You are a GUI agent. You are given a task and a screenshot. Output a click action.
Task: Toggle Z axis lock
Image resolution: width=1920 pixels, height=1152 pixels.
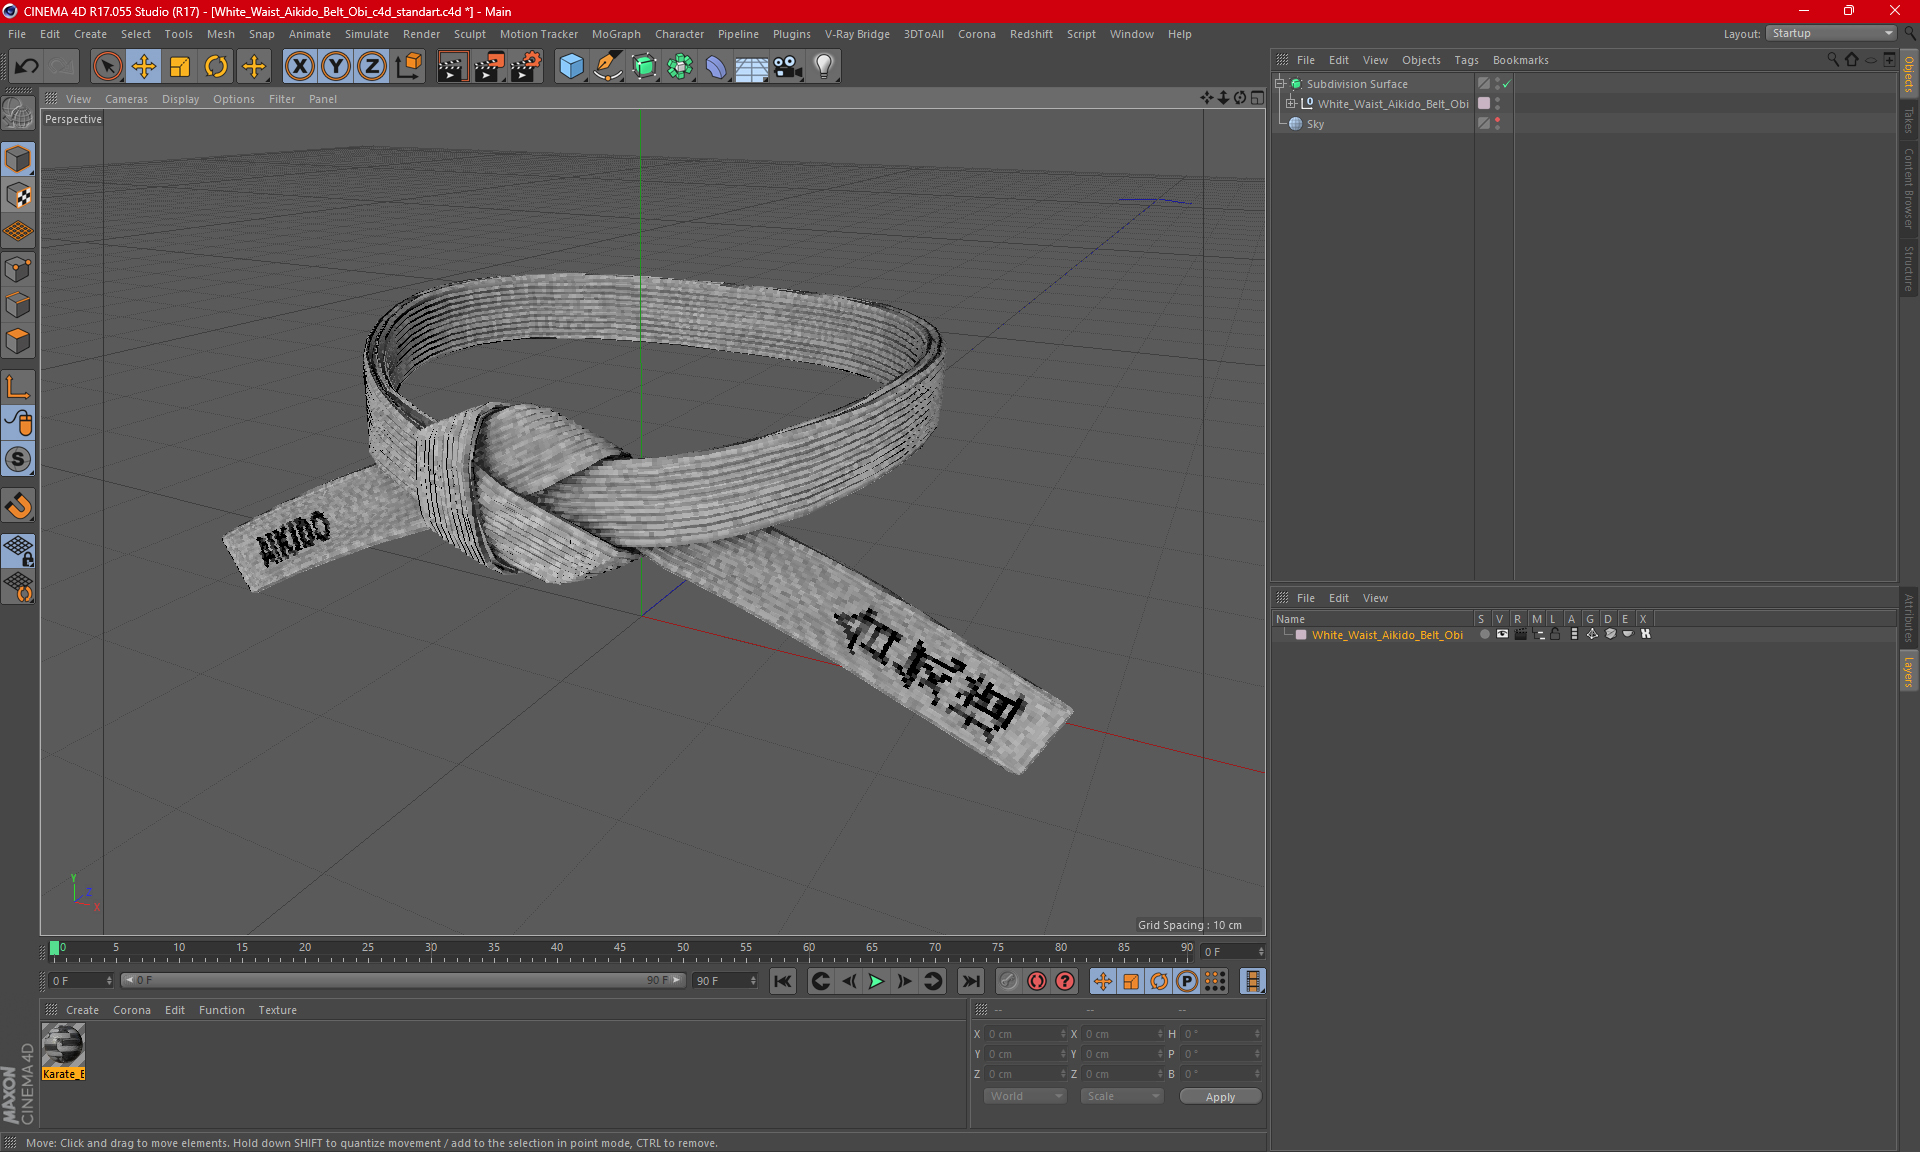372,67
